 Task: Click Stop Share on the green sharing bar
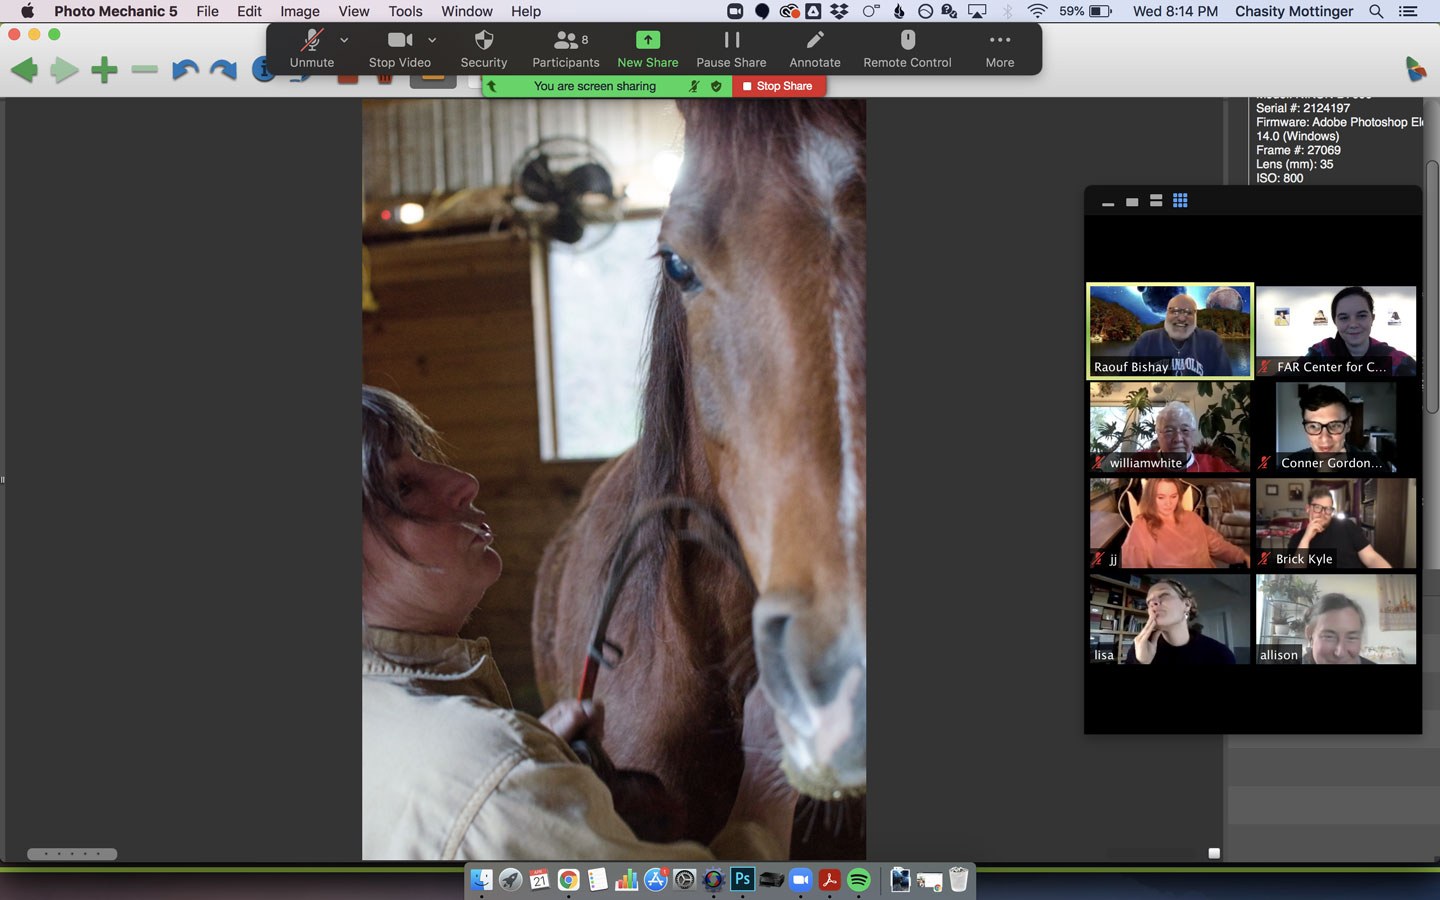(779, 86)
